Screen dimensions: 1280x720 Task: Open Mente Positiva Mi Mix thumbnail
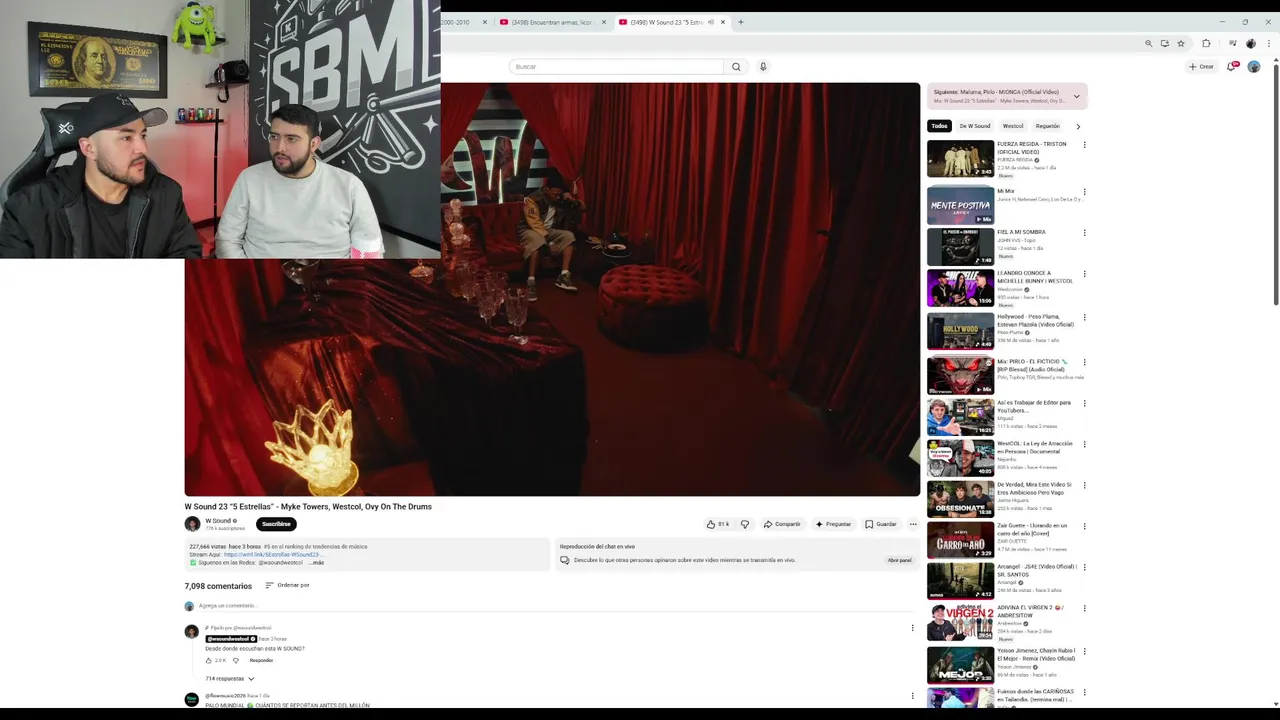tap(960, 205)
